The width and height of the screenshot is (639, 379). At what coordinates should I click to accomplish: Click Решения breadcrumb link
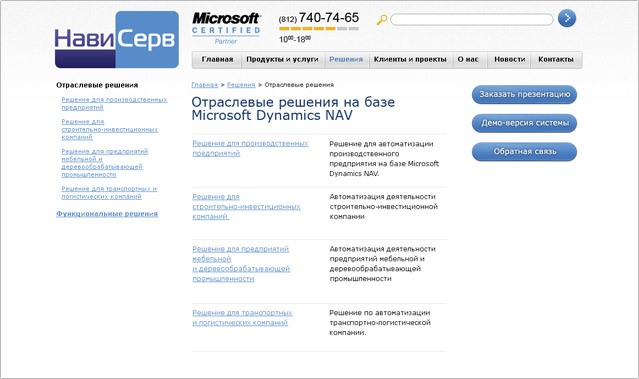241,85
